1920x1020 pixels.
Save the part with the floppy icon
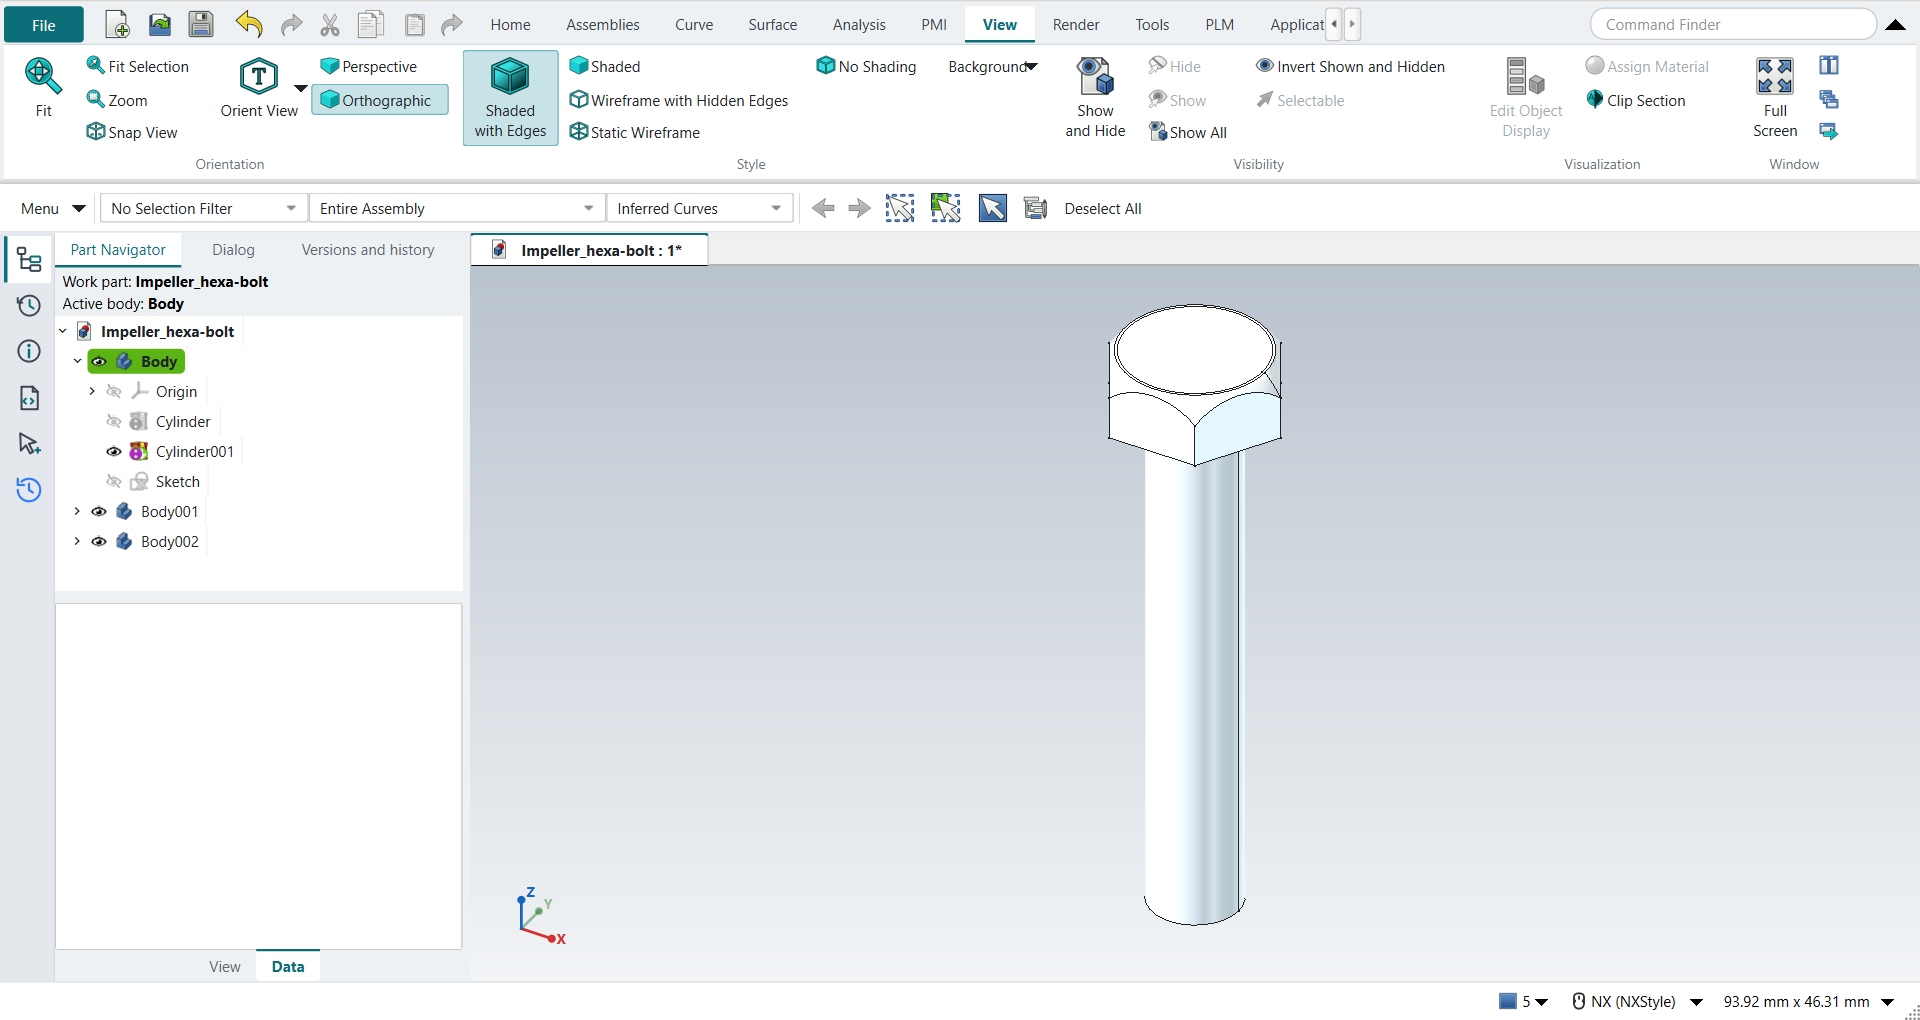201,24
